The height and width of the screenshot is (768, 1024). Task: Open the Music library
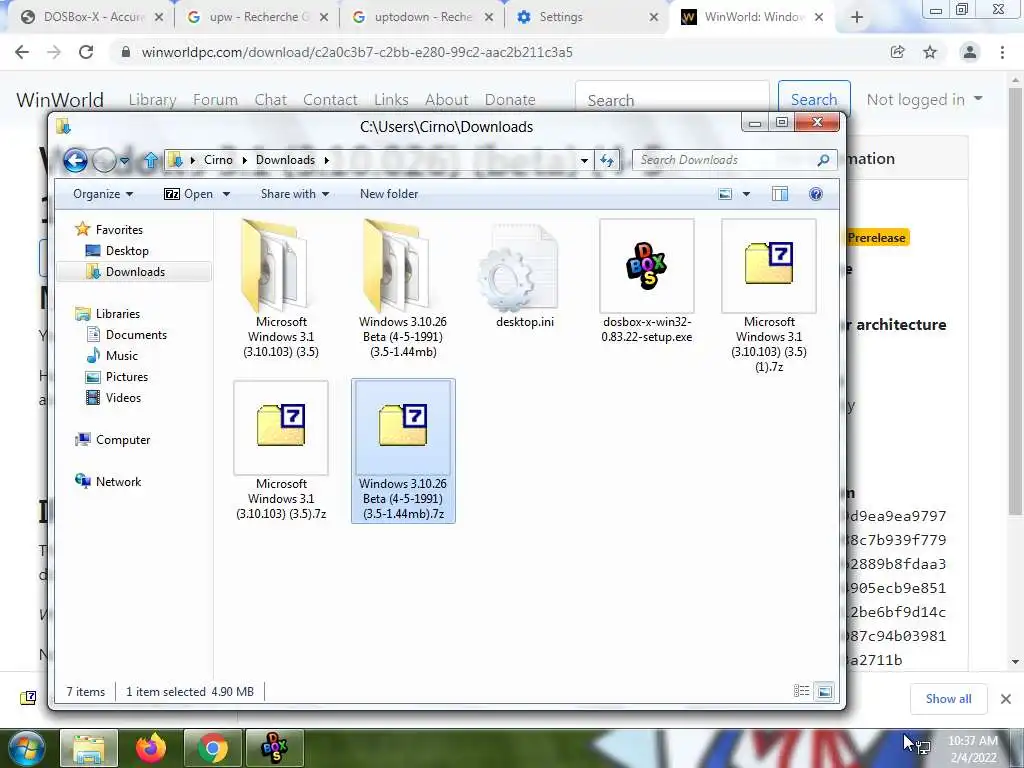[x=121, y=356]
